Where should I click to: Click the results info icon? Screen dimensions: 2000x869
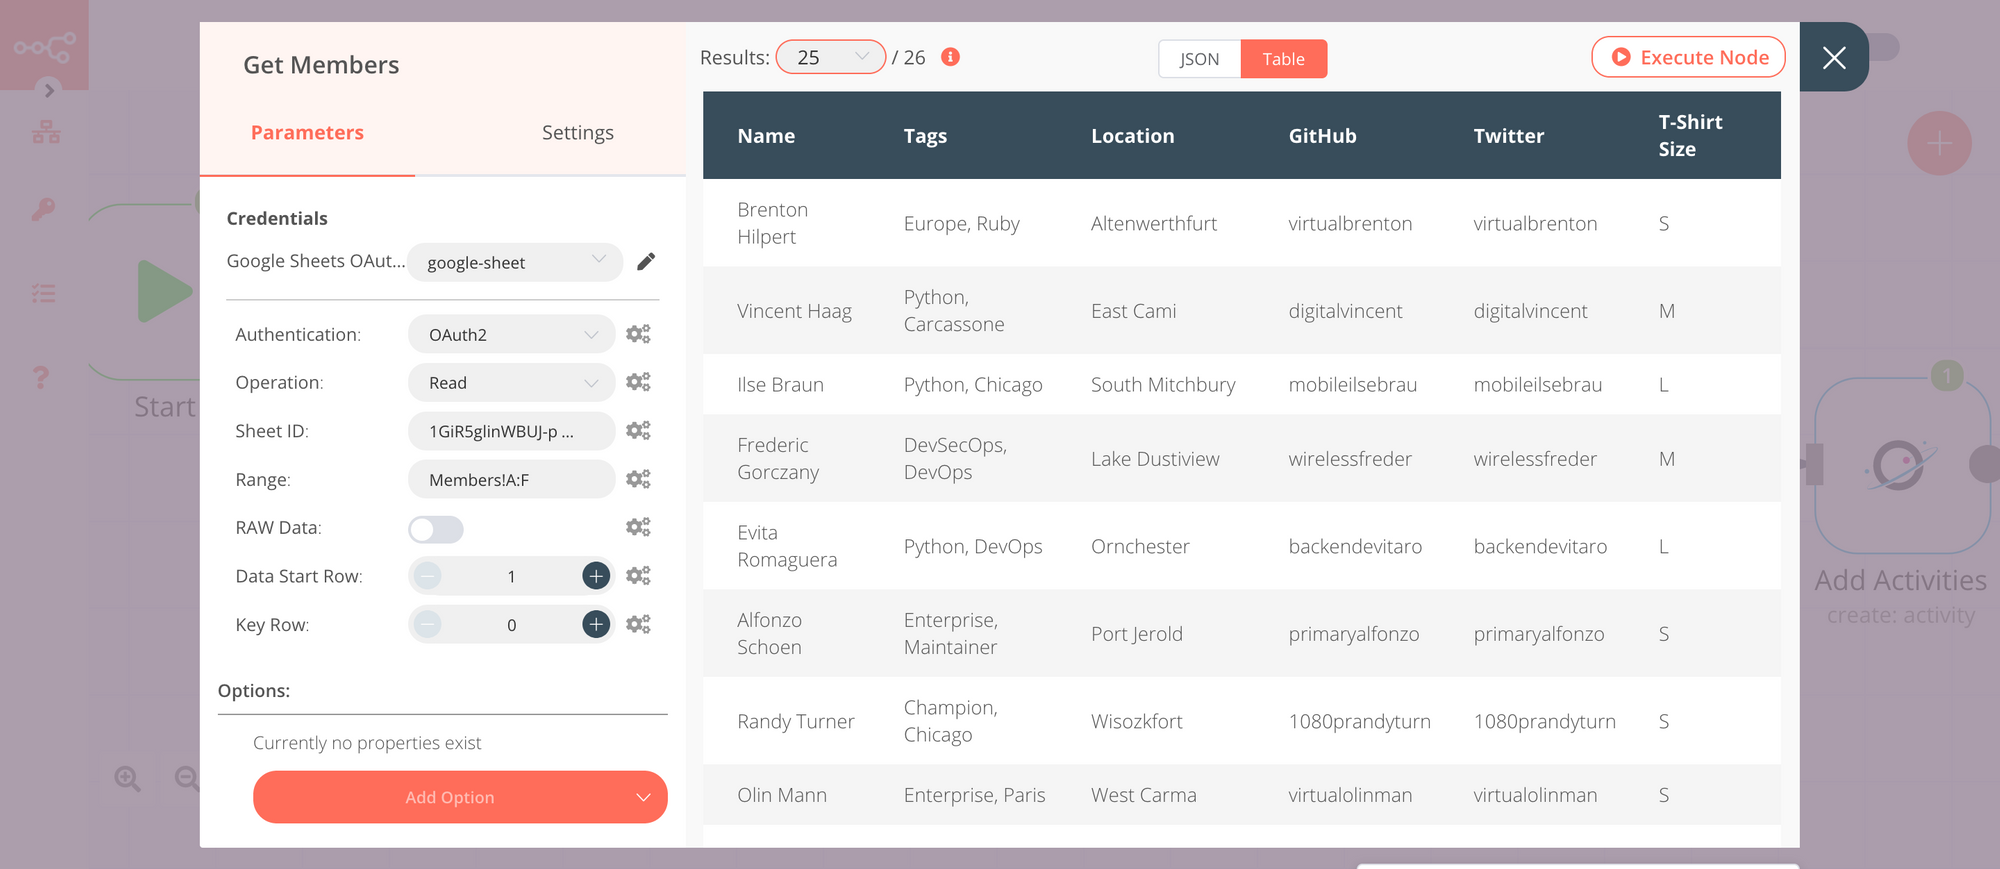[951, 57]
